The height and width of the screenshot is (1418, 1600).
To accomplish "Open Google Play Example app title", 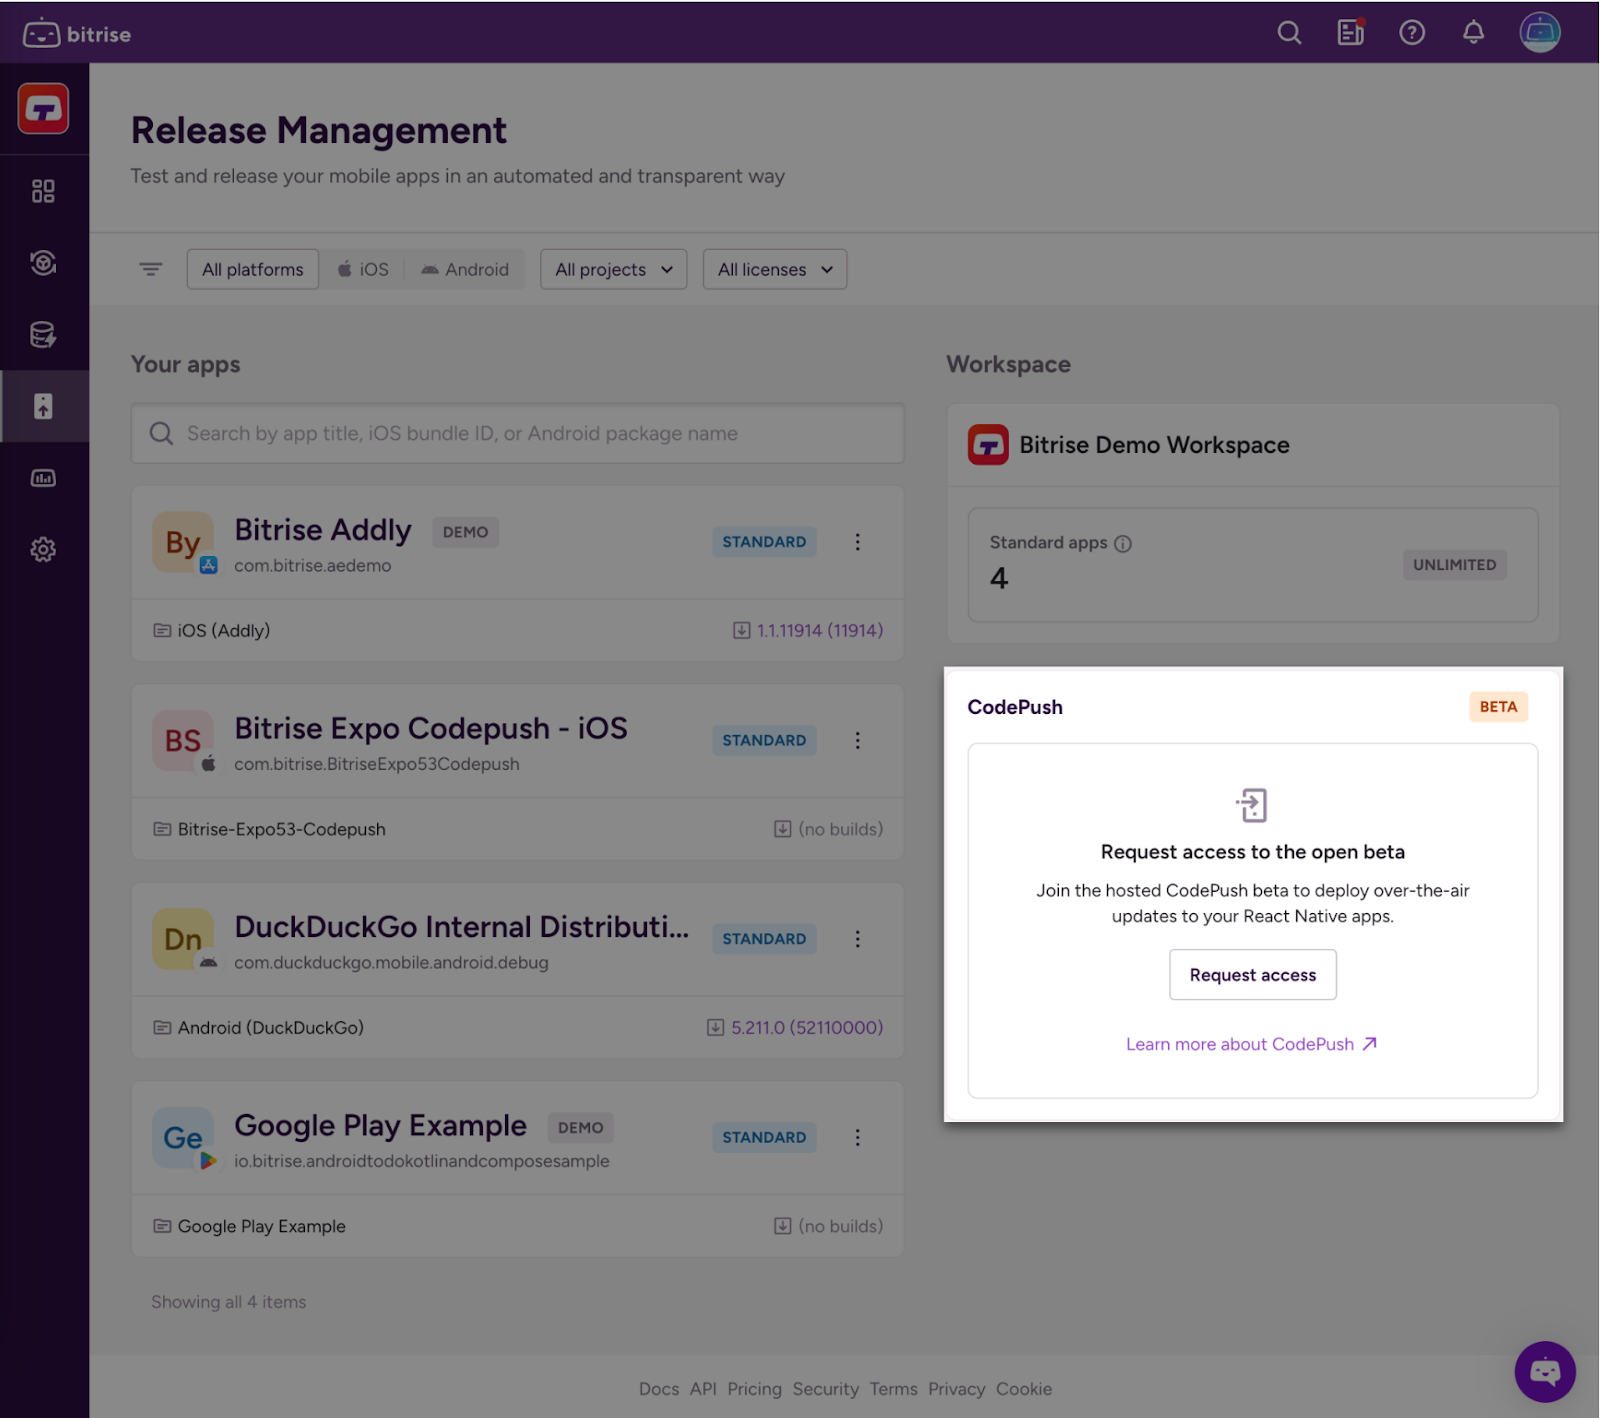I will (380, 1125).
